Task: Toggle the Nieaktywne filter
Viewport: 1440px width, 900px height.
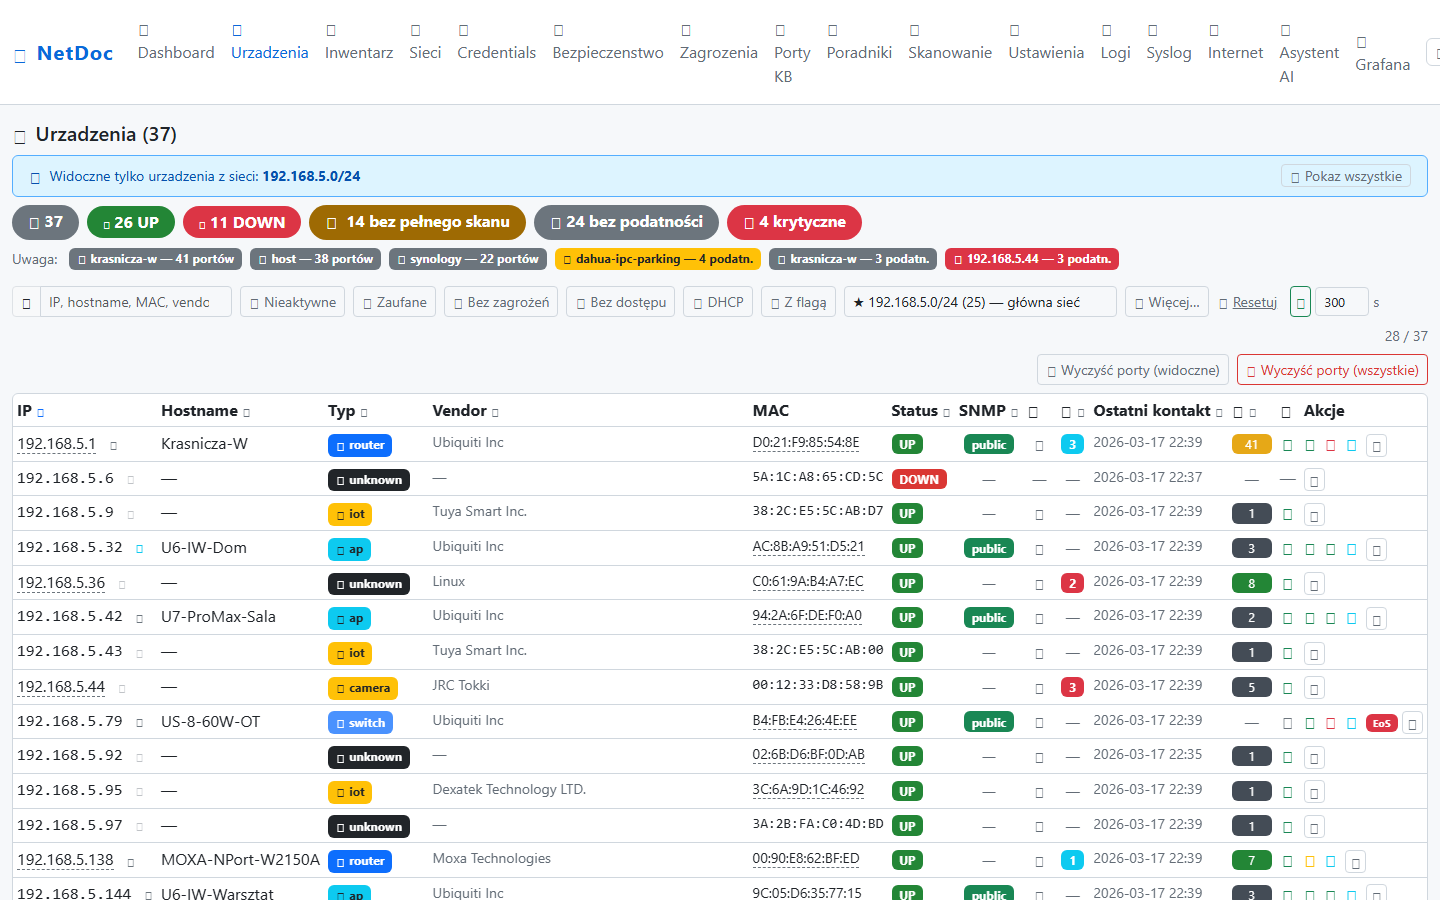Action: (x=292, y=302)
